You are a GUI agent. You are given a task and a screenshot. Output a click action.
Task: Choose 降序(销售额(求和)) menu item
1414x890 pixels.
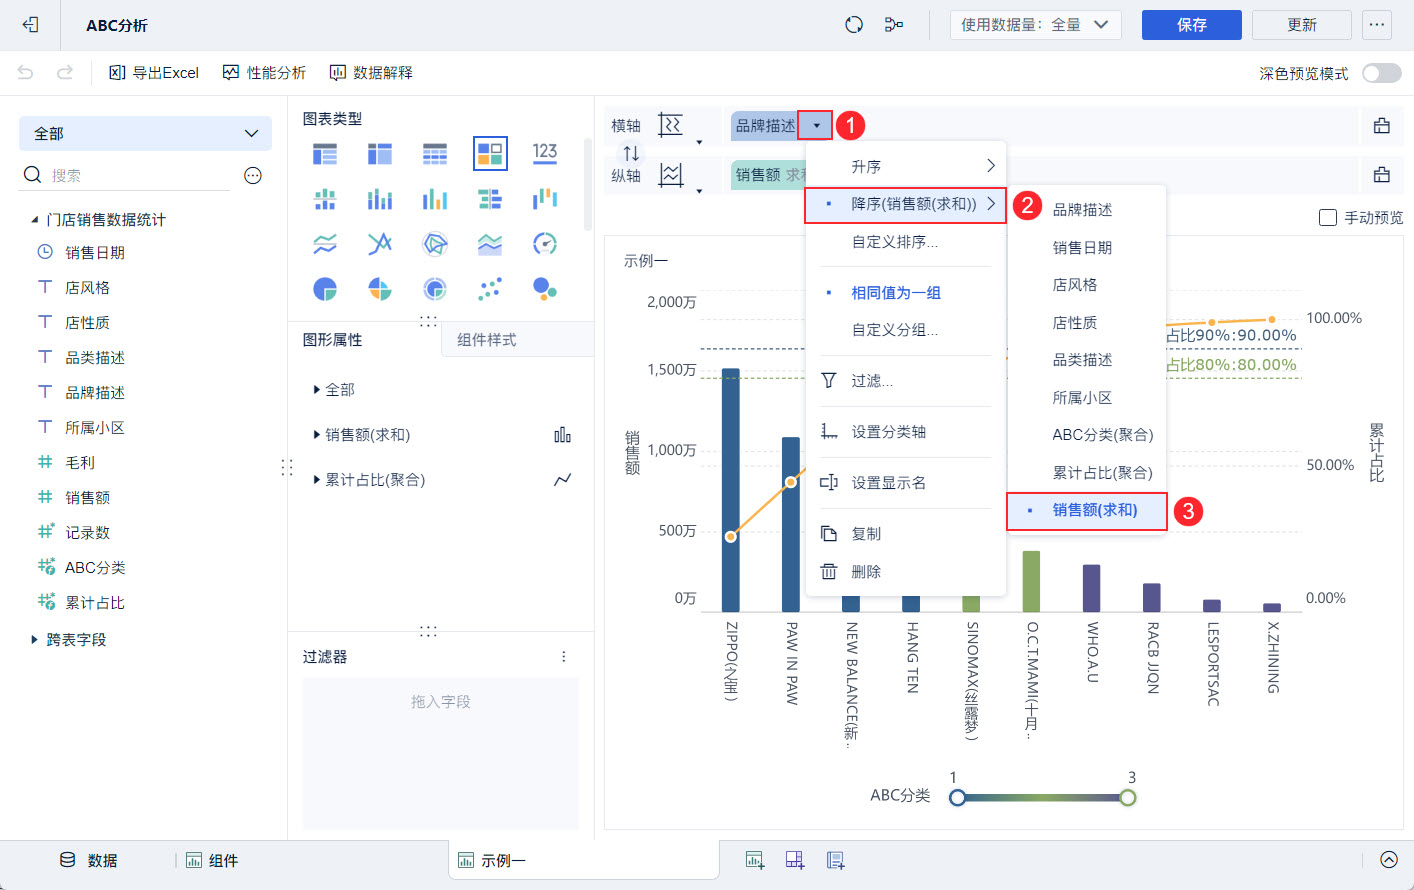(x=906, y=204)
